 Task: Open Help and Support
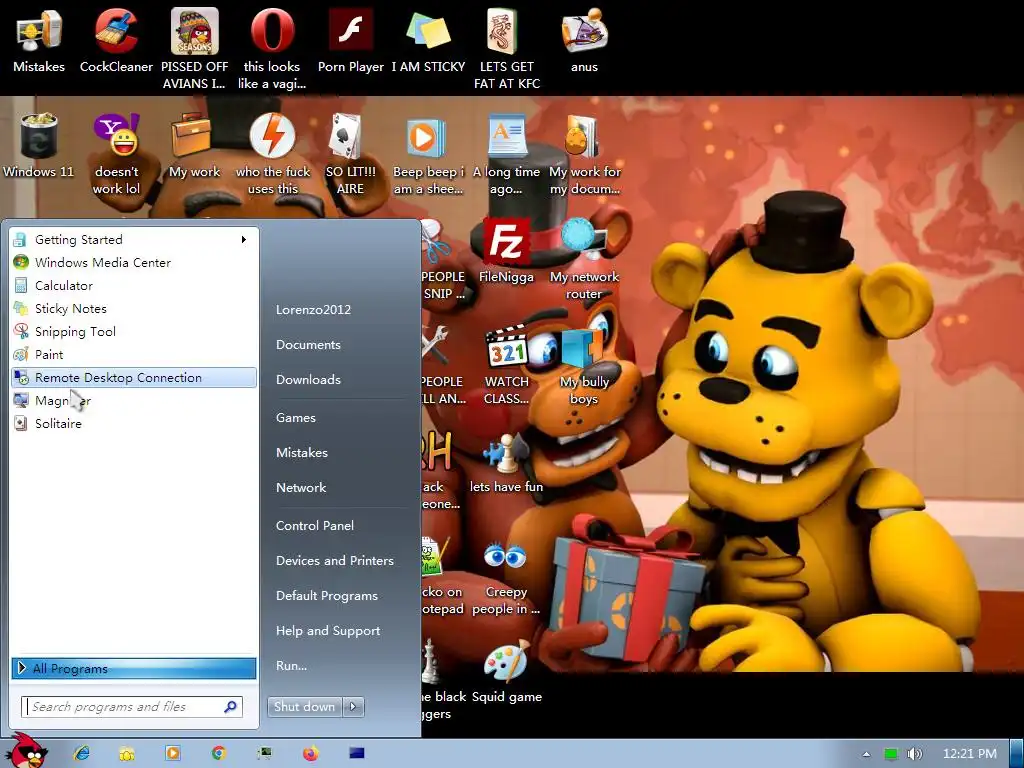point(328,631)
